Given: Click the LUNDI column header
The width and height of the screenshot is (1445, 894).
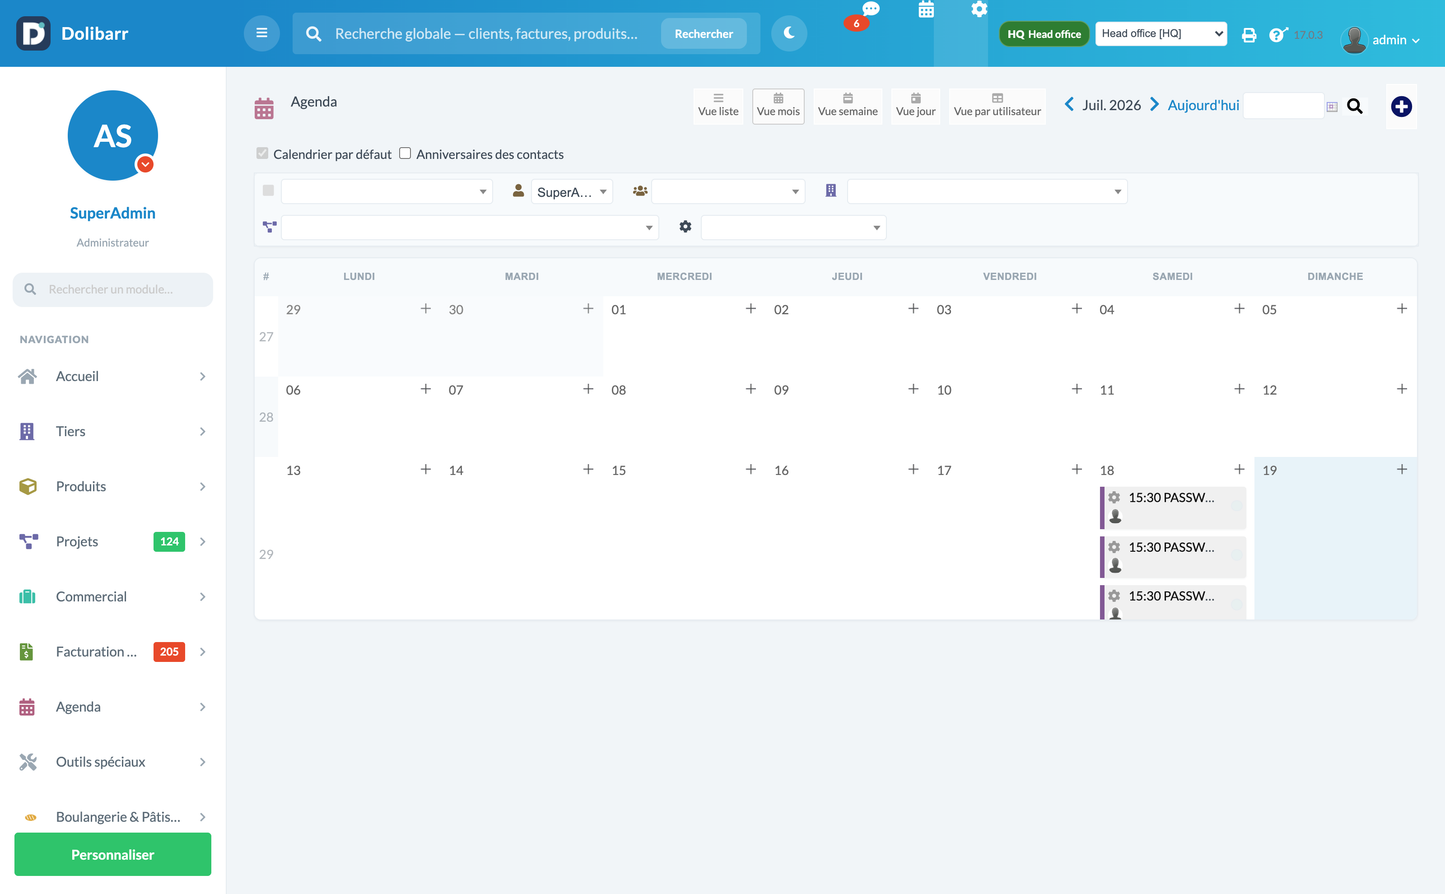Looking at the screenshot, I should click(x=359, y=276).
